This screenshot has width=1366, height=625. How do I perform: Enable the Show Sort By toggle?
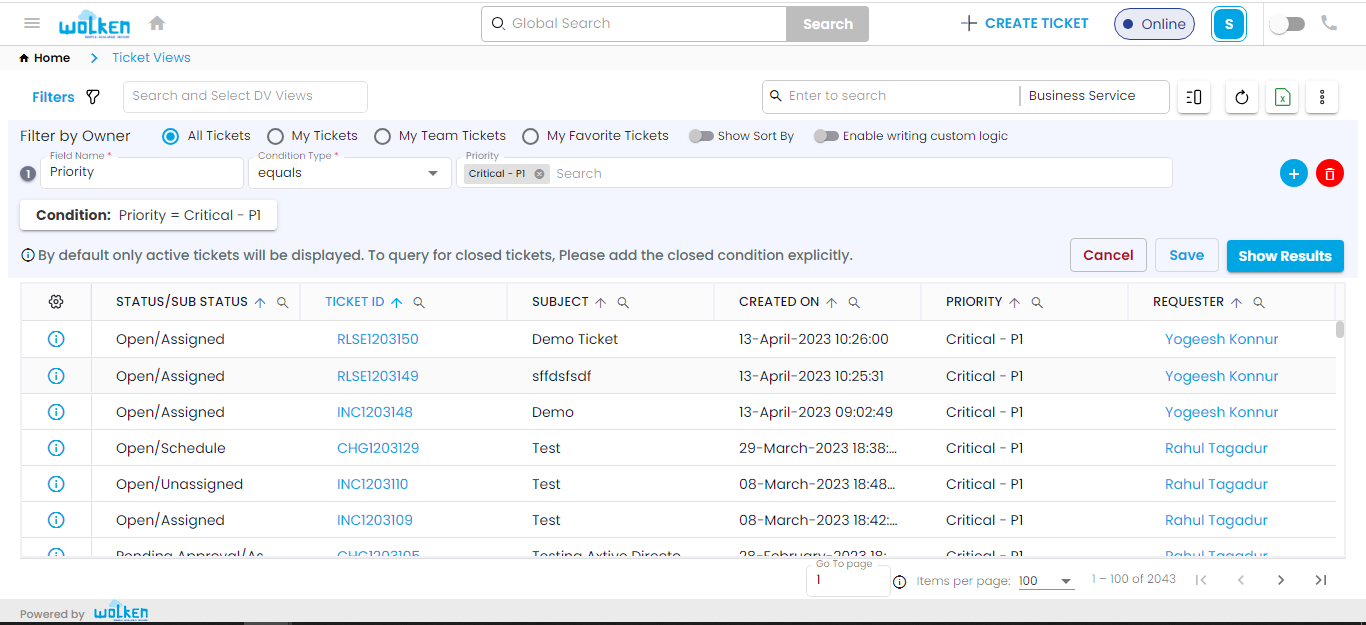coord(703,135)
